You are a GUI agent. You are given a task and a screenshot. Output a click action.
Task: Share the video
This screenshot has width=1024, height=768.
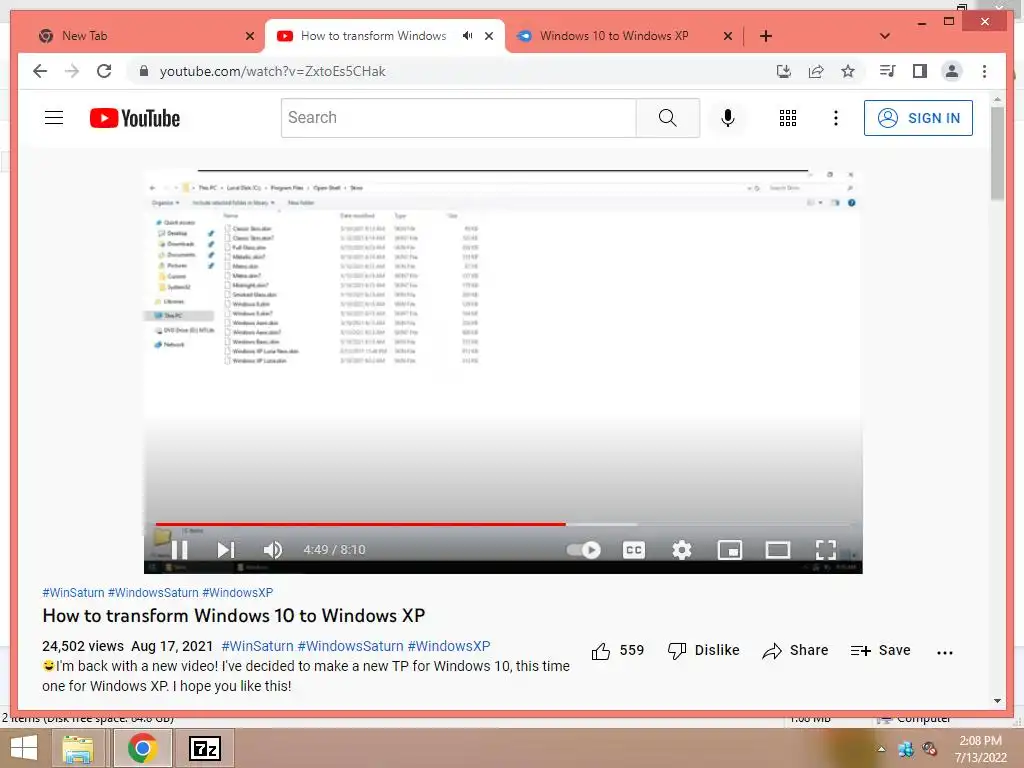pyautogui.click(x=795, y=650)
